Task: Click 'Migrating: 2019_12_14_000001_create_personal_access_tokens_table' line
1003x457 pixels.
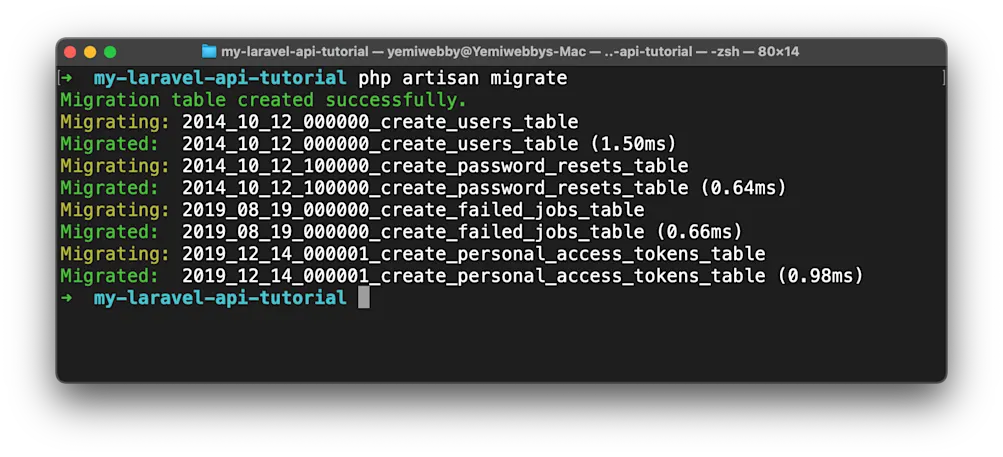Action: 413,254
